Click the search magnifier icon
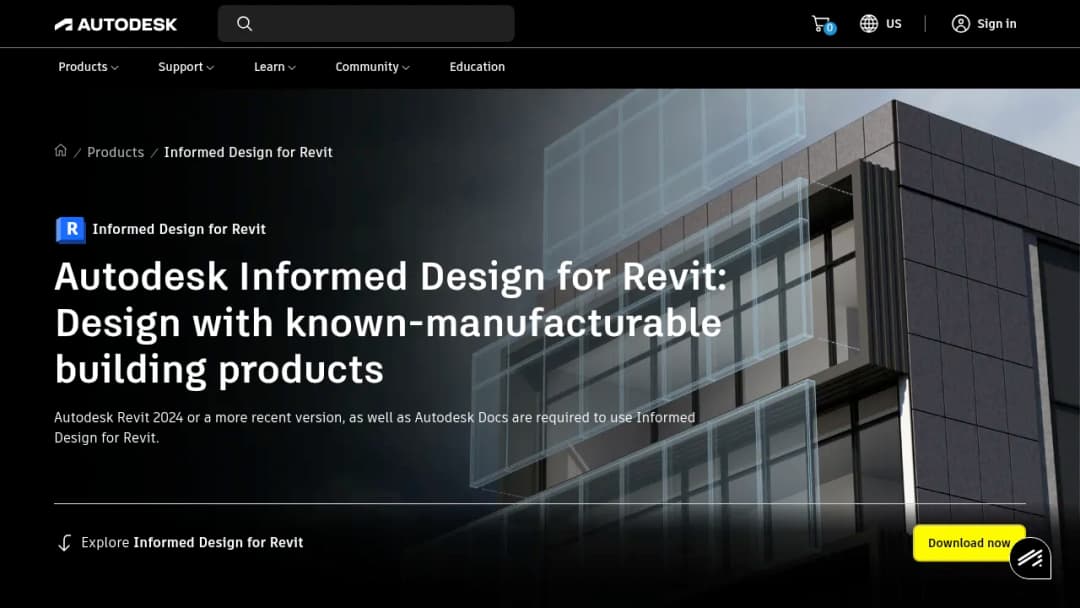This screenshot has height=608, width=1080. tap(245, 23)
